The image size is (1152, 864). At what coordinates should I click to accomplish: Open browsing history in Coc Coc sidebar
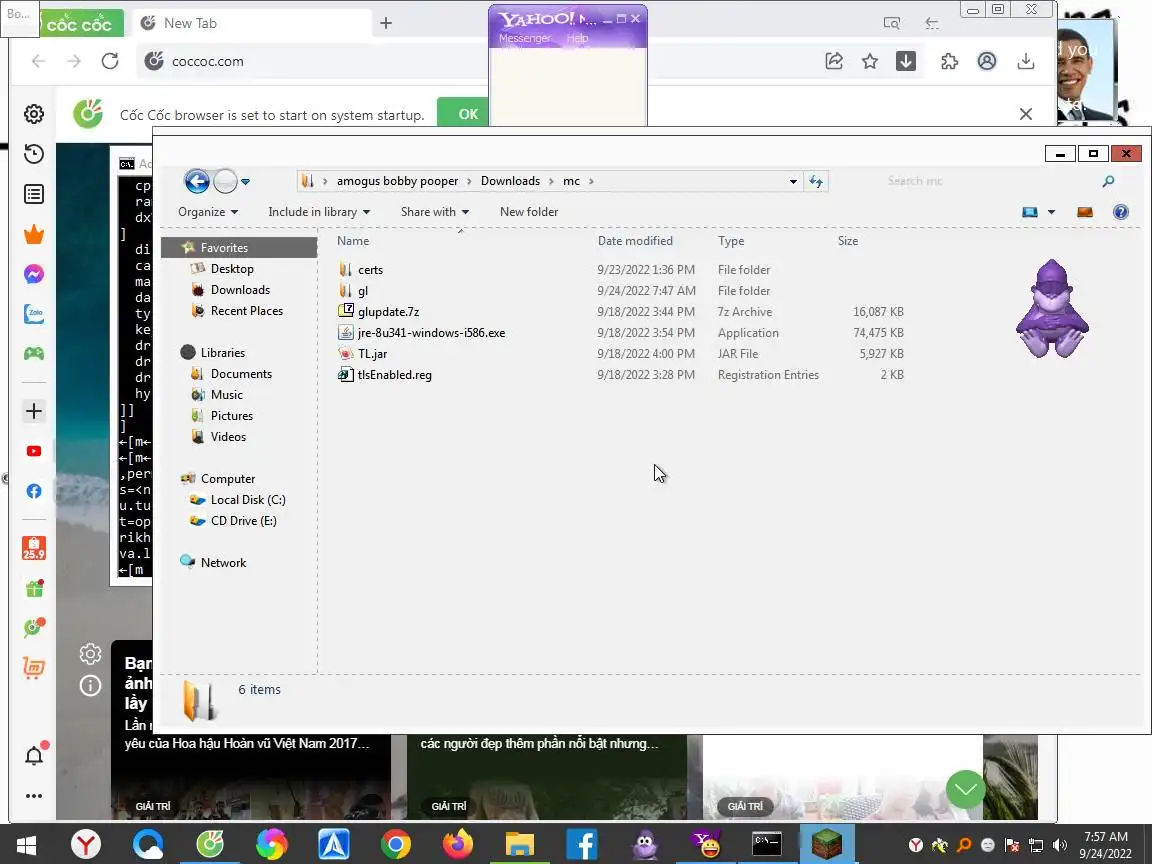[34, 154]
